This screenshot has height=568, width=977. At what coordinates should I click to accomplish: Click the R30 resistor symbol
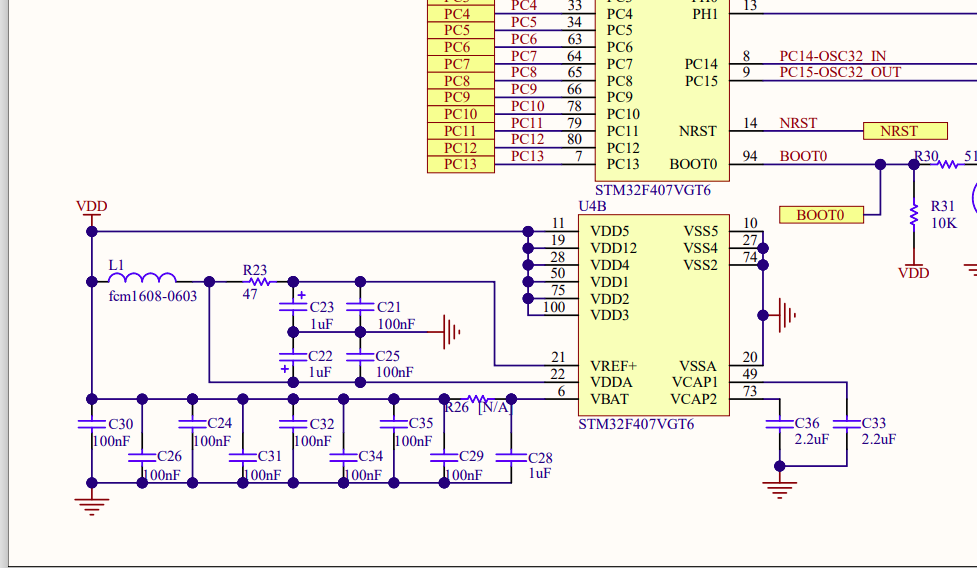click(948, 164)
